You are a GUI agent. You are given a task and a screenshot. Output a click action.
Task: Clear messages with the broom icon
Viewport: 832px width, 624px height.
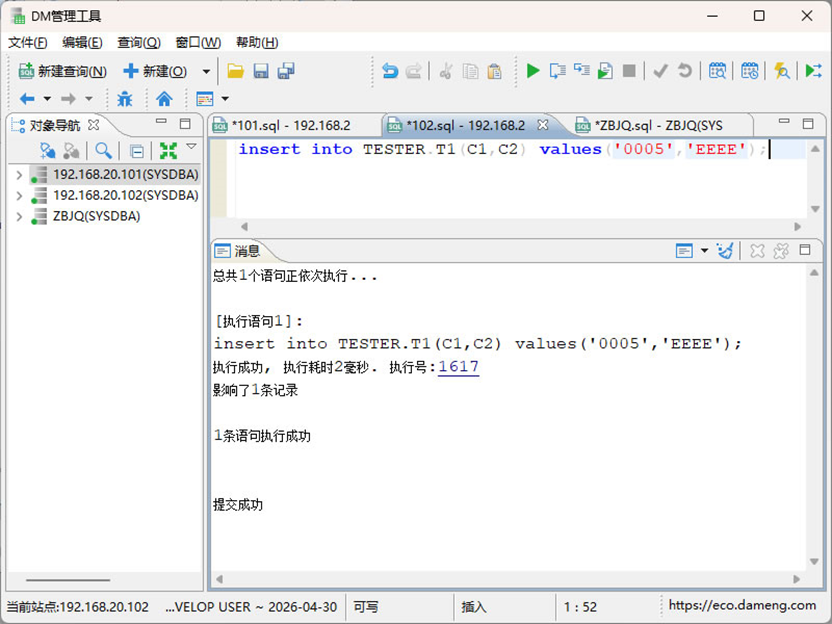coord(727,251)
